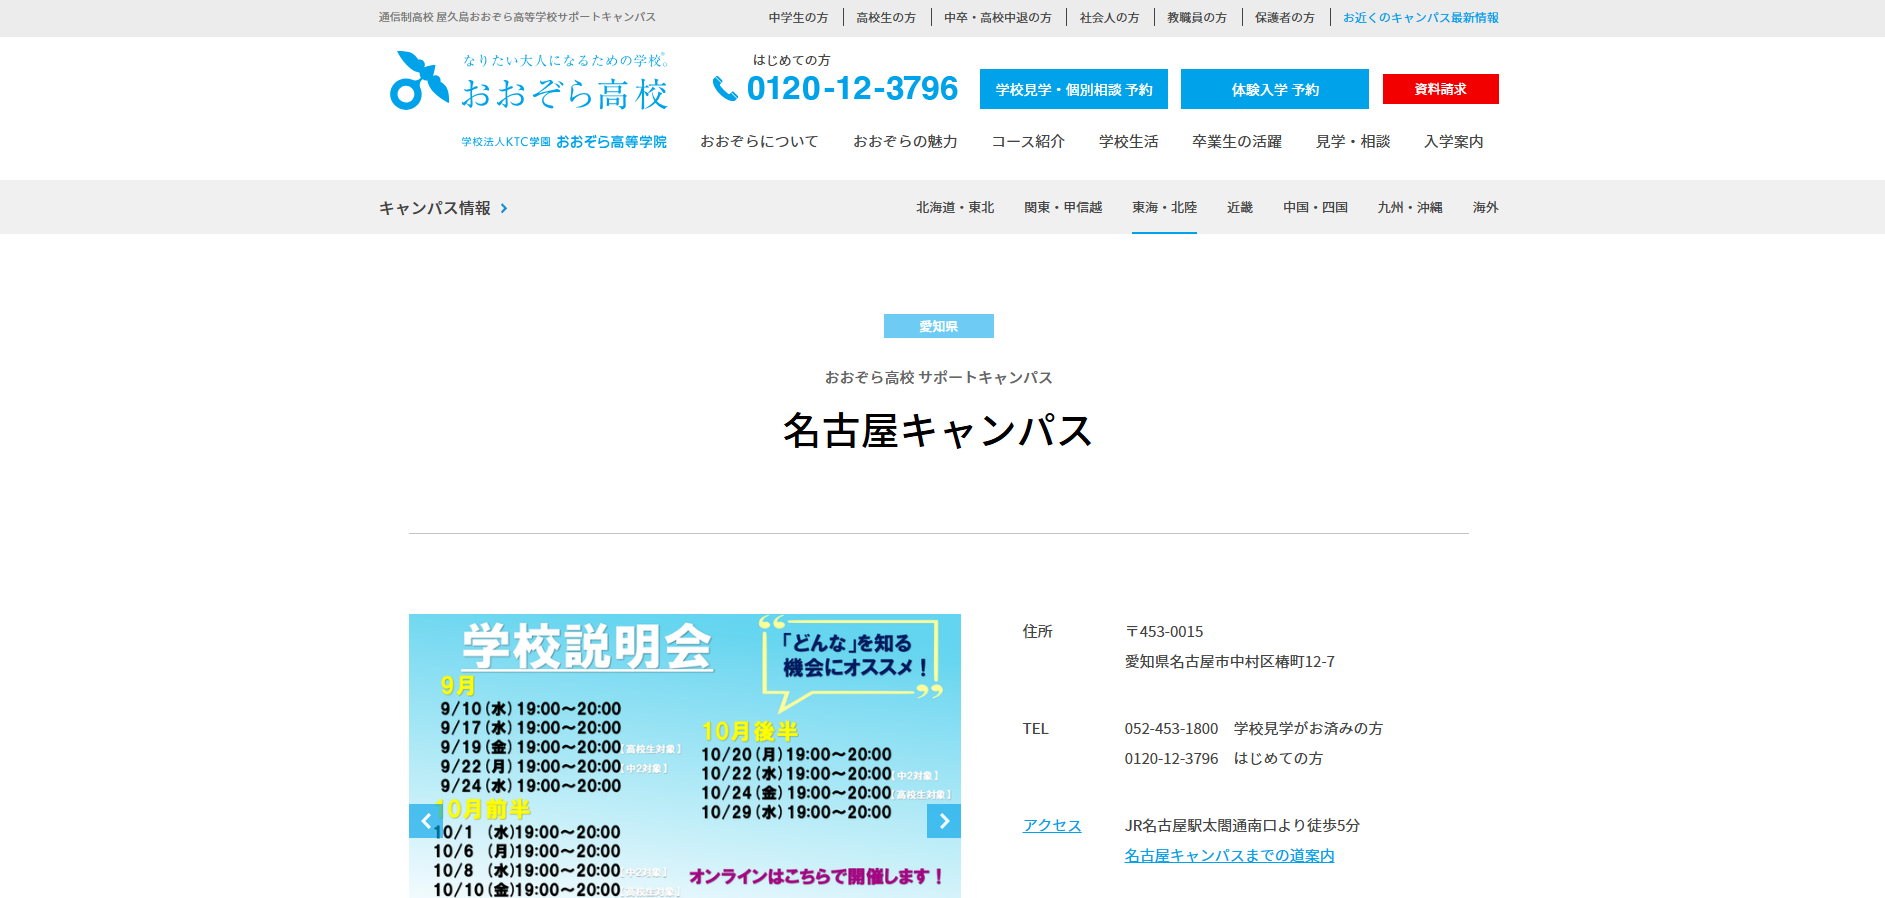Image resolution: width=1885 pixels, height=898 pixels.
Task: Select 中国・四国 region tab
Action: point(1315,207)
